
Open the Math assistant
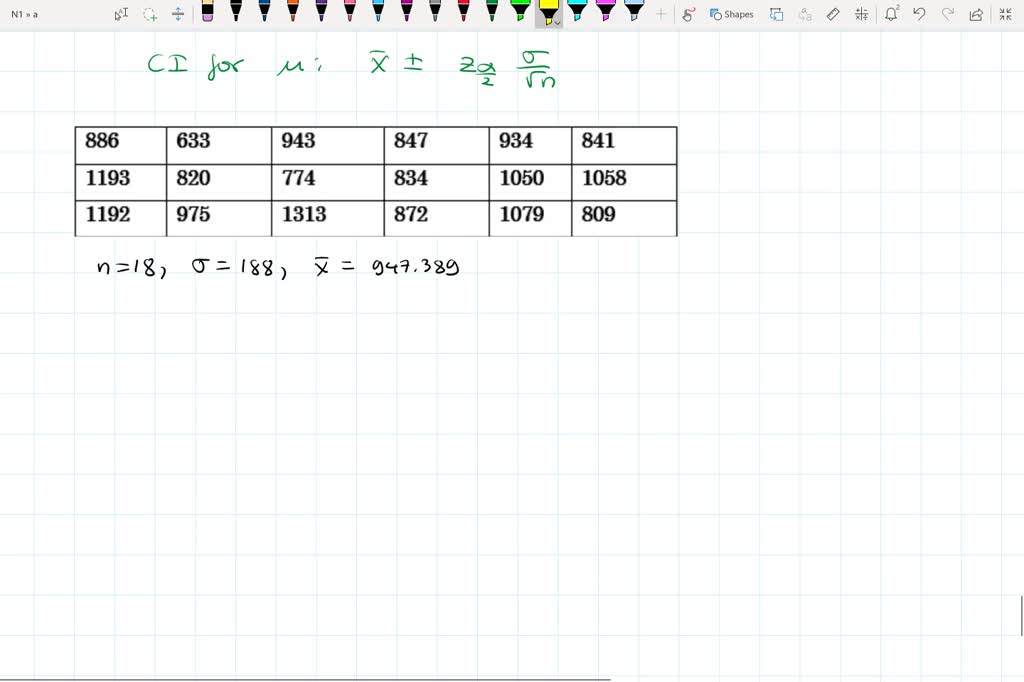(x=861, y=14)
